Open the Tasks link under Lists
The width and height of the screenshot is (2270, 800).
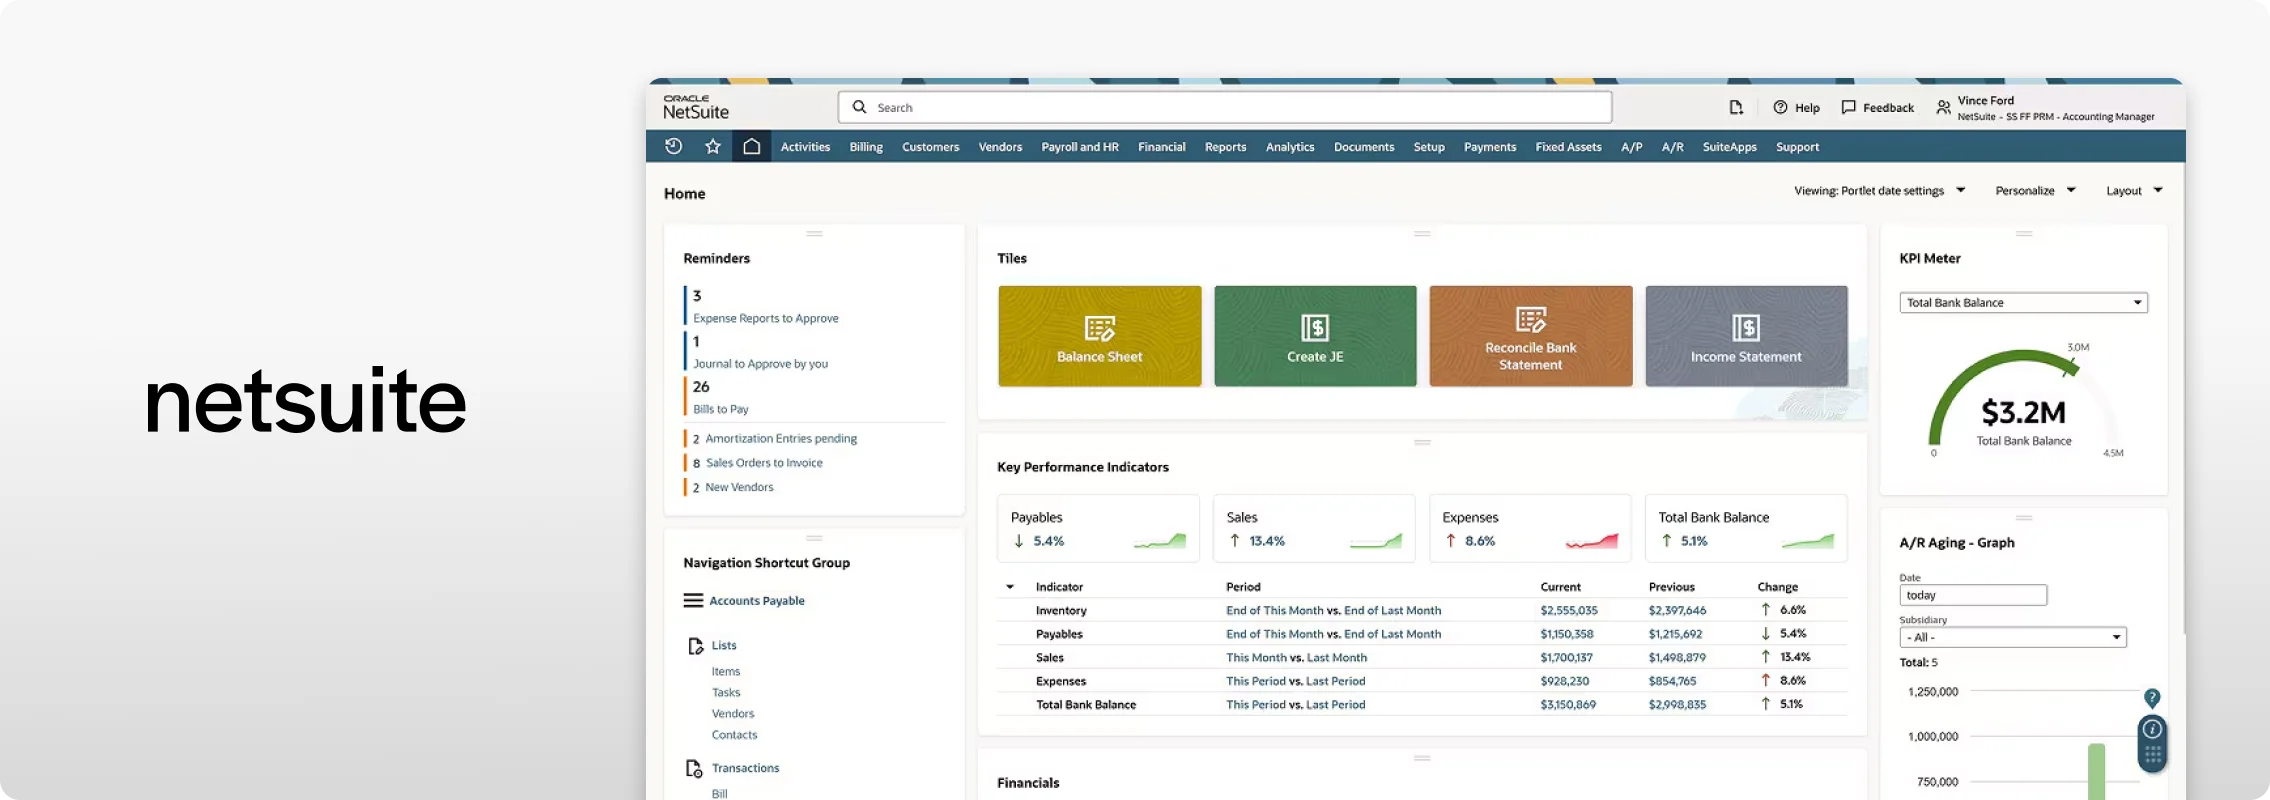tap(726, 693)
